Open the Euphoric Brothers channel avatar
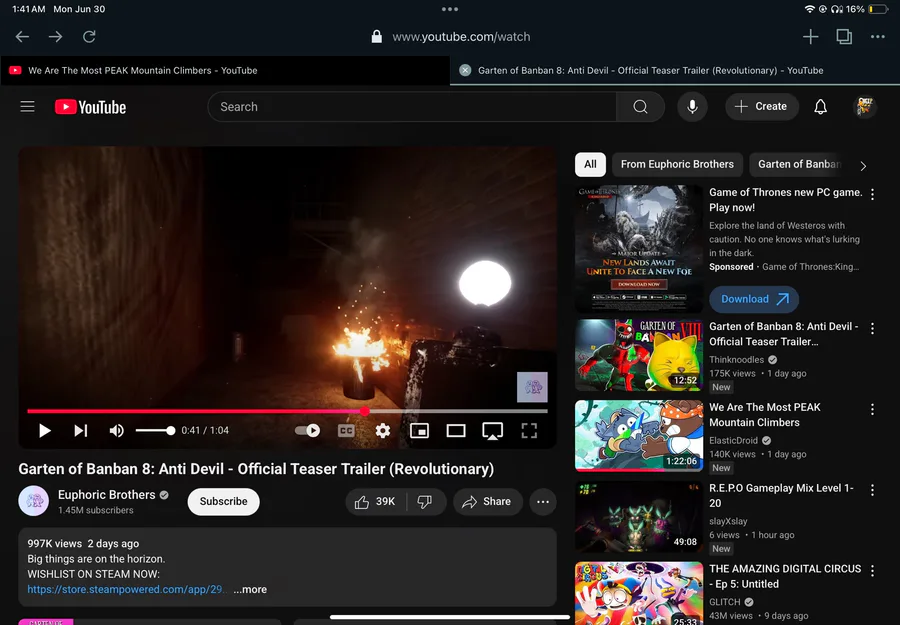This screenshot has height=625, width=900. tap(33, 501)
